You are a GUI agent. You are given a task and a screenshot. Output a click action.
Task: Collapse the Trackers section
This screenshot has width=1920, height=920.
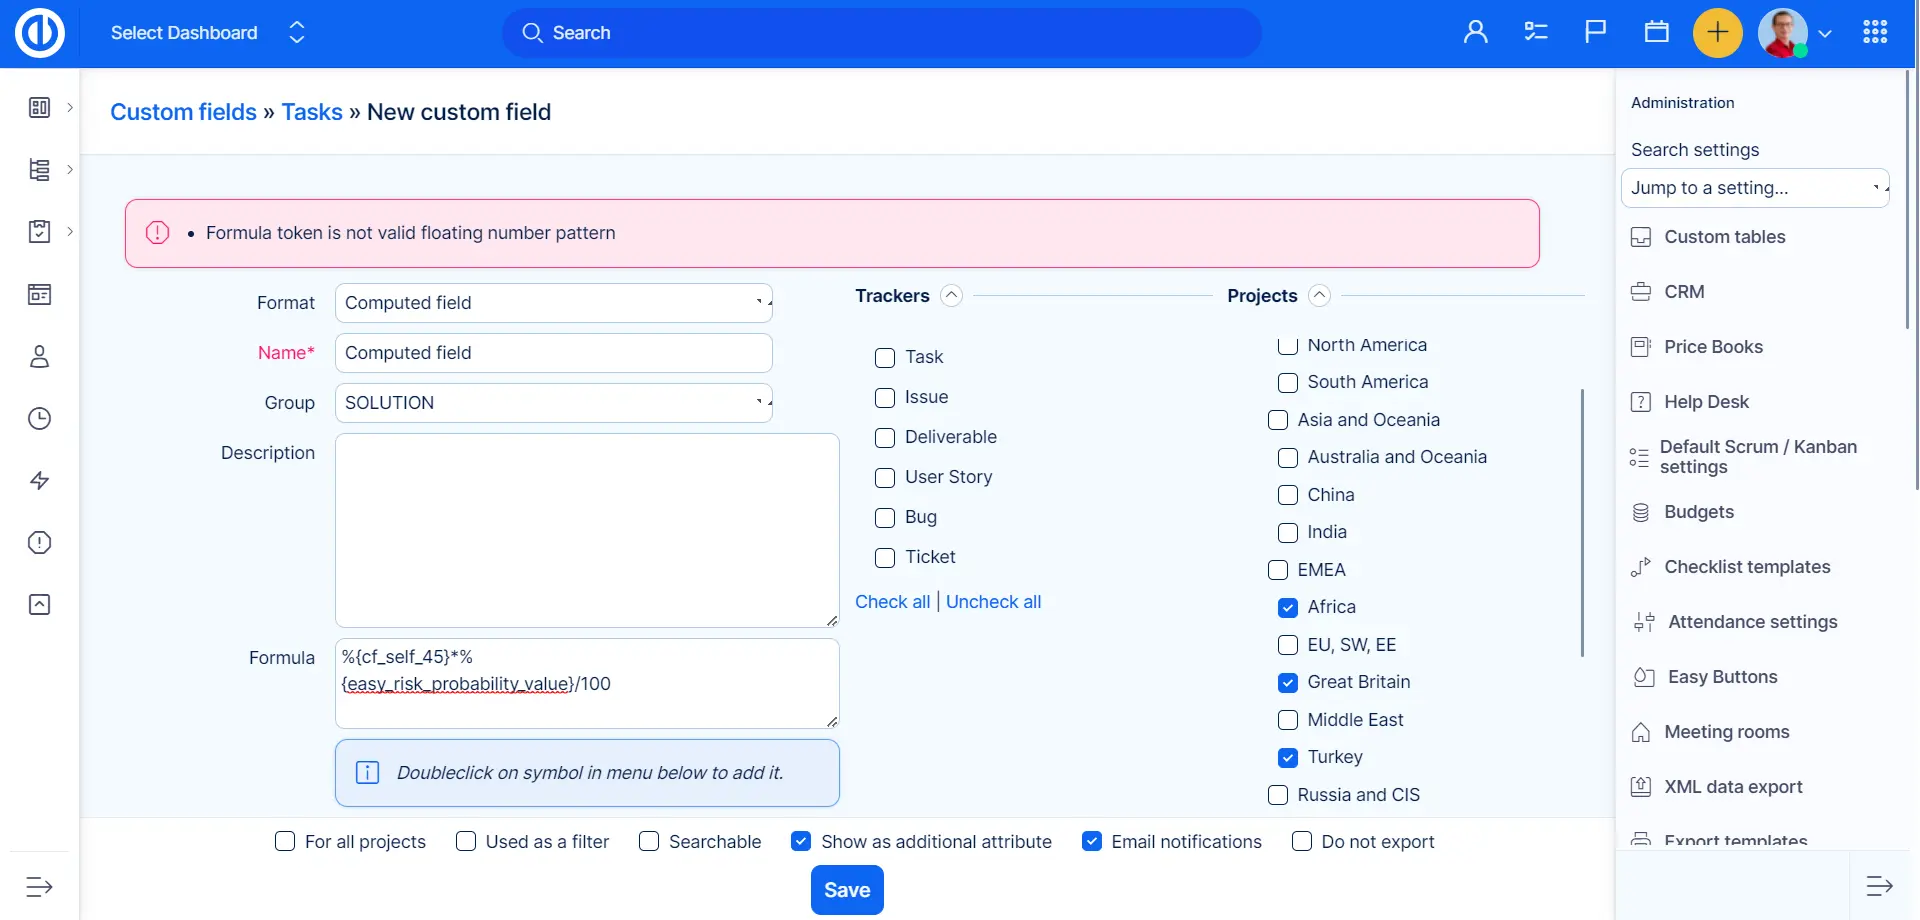point(952,296)
